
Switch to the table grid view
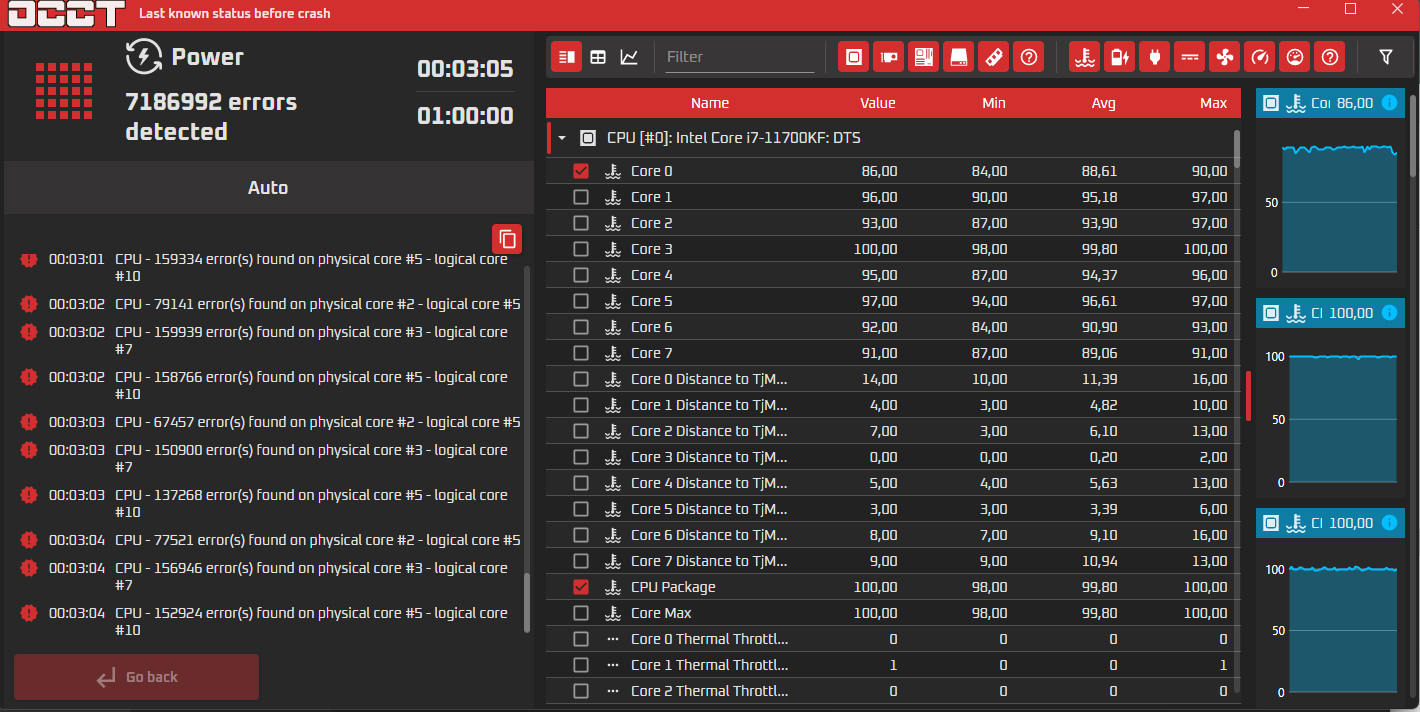point(598,57)
